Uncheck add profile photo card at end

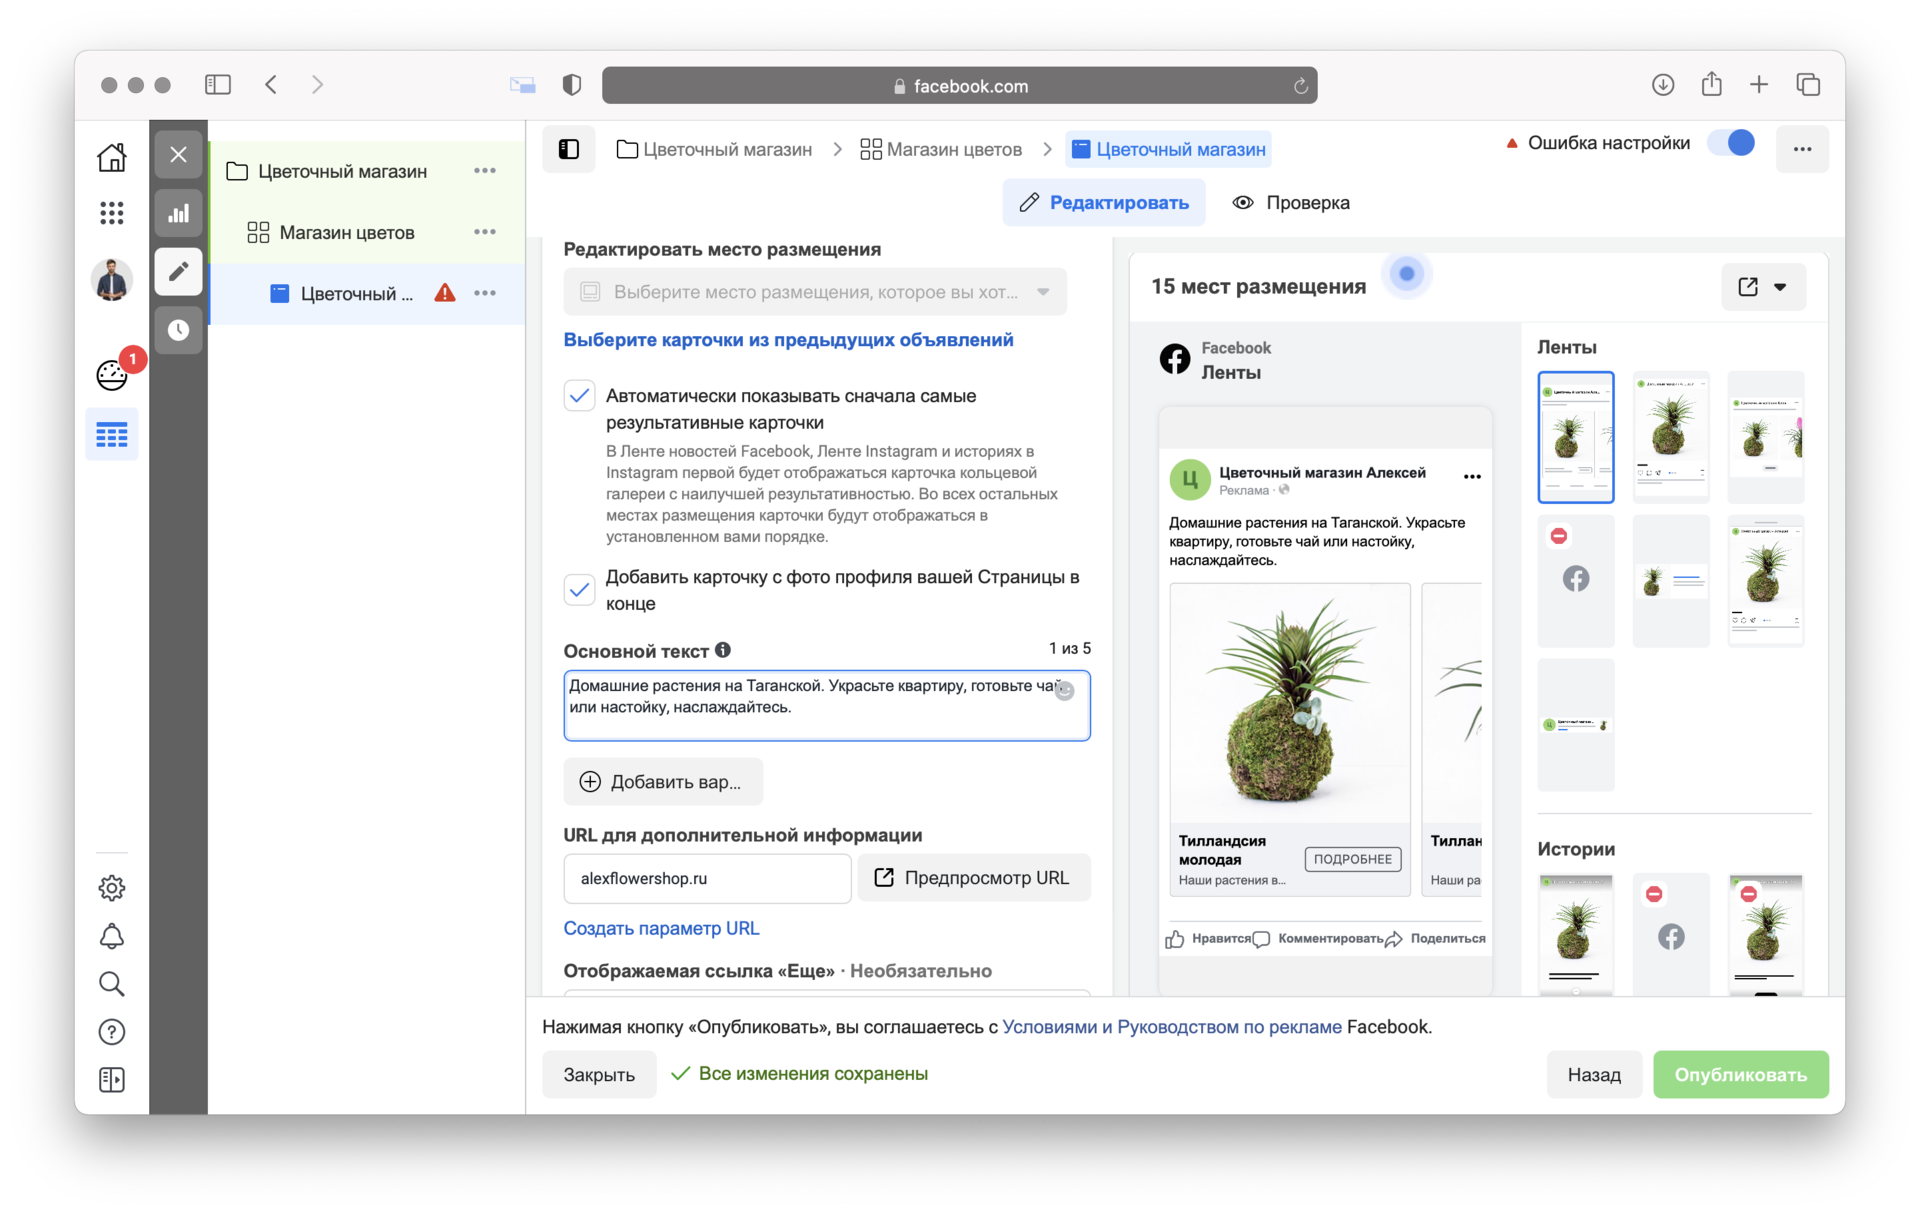coord(580,589)
